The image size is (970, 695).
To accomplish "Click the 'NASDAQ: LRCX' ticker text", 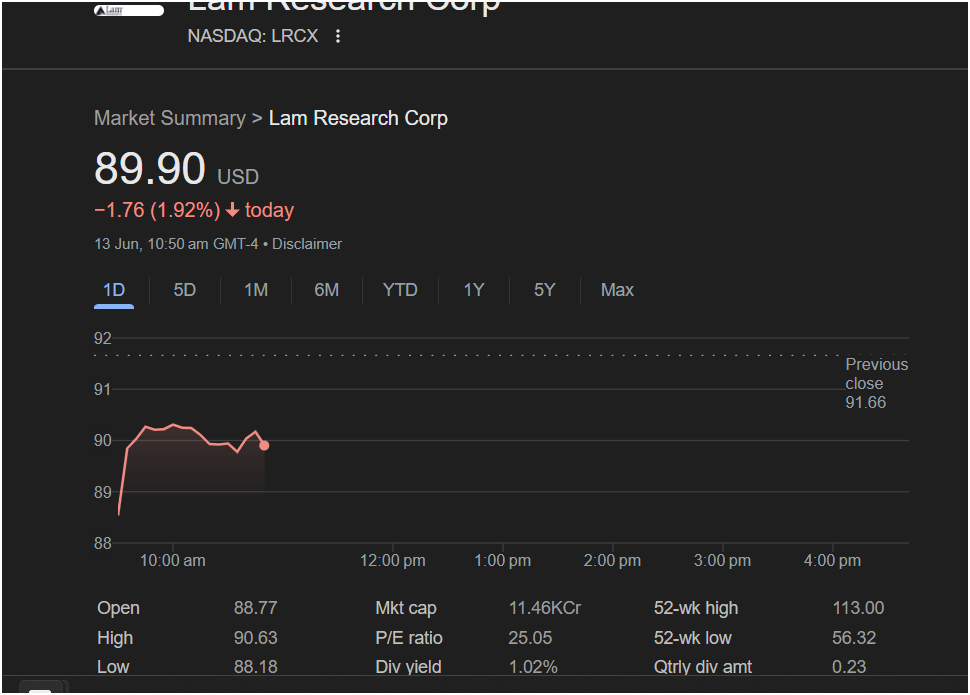I will pyautogui.click(x=253, y=36).
